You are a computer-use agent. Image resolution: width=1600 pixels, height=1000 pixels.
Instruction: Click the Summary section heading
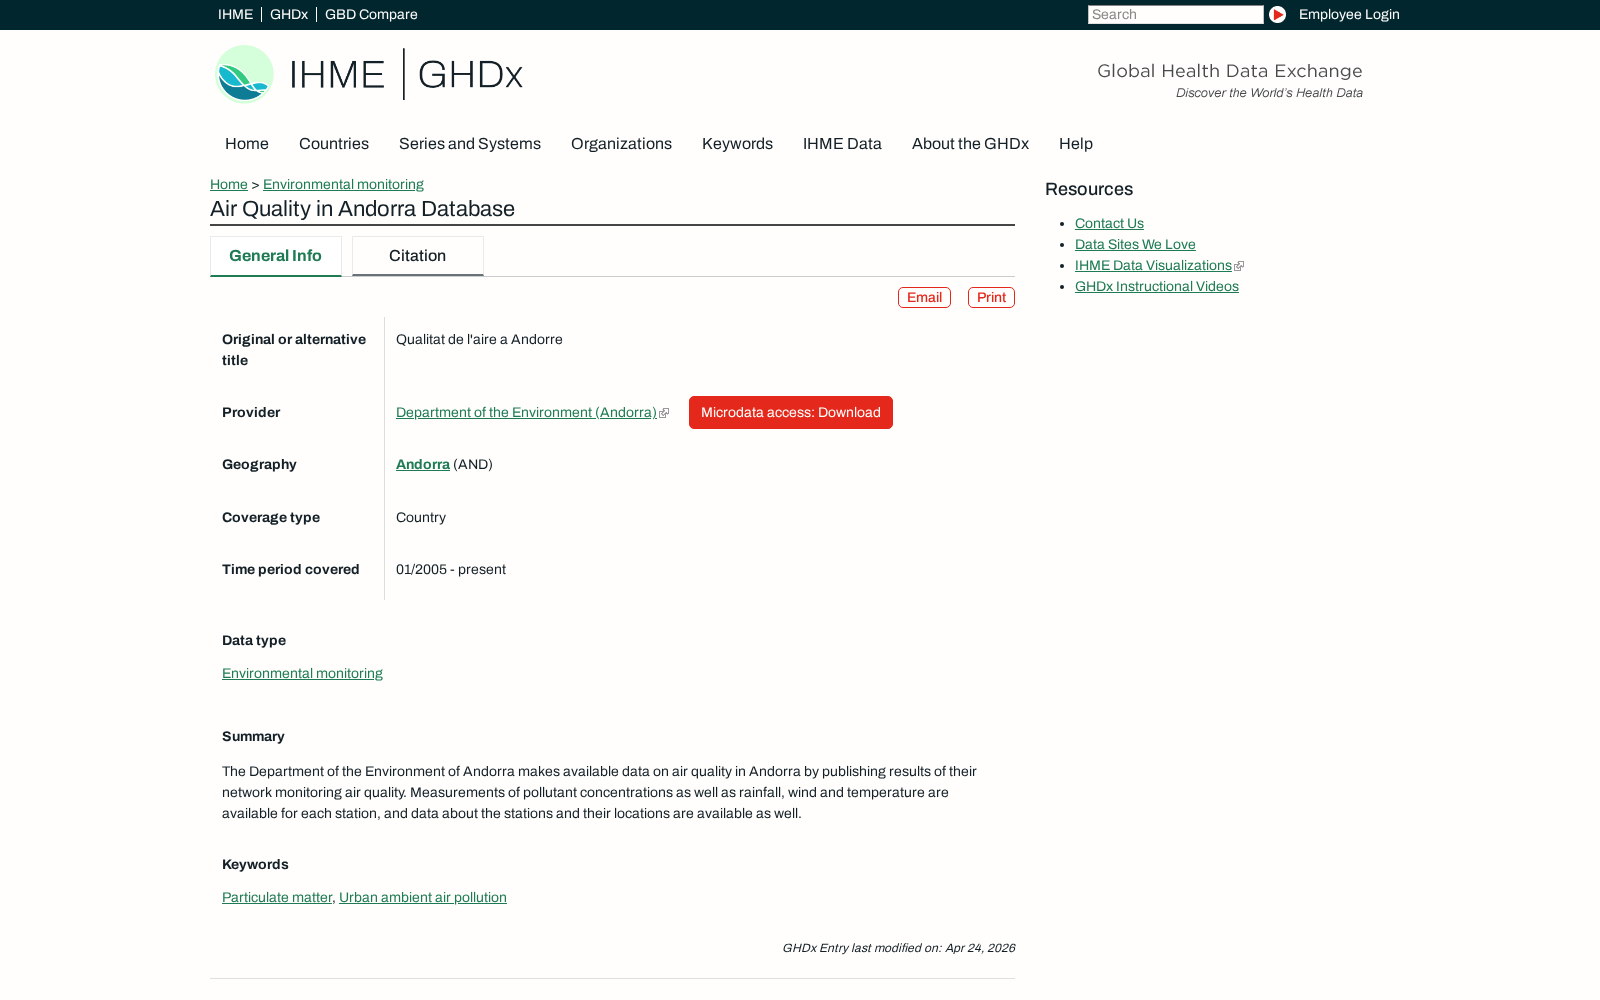[x=253, y=737]
